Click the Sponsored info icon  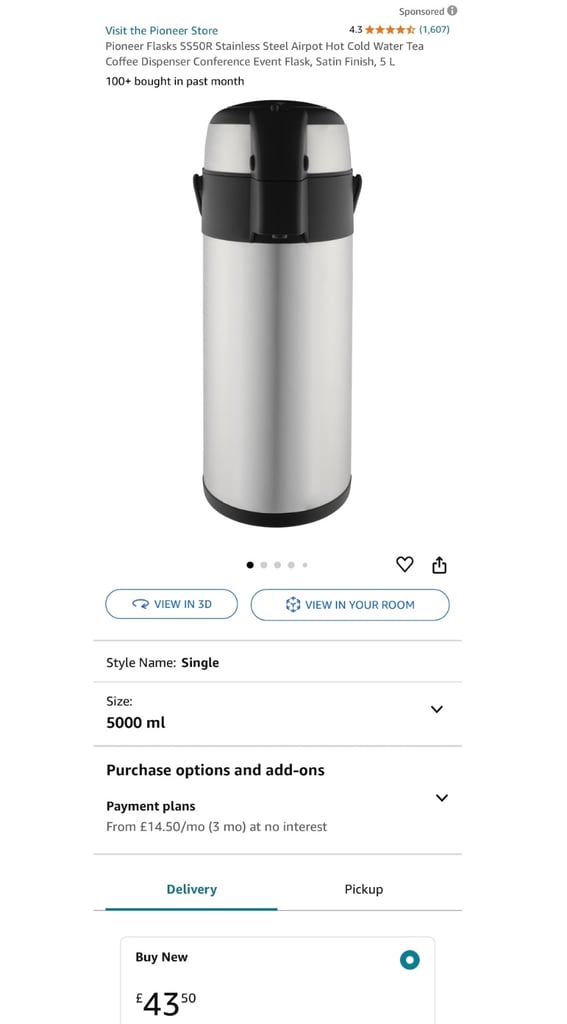pos(452,10)
